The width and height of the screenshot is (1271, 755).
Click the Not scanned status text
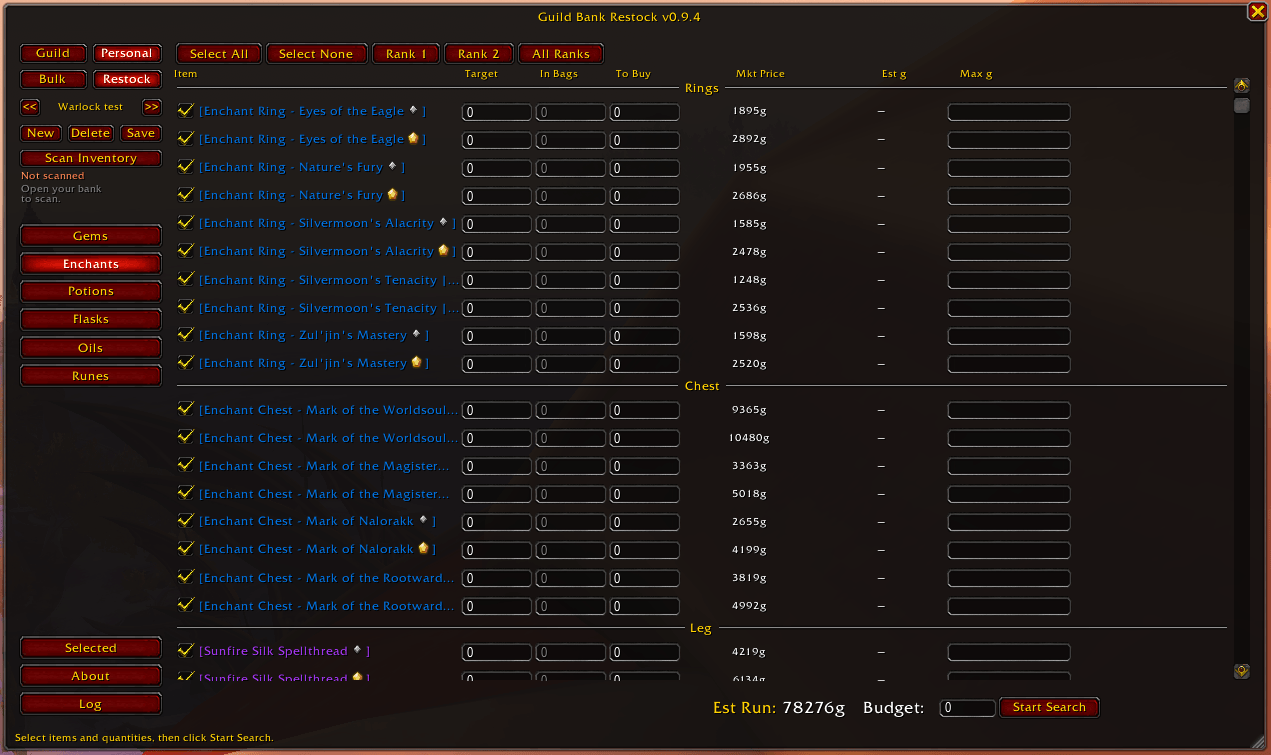pyautogui.click(x=53, y=176)
